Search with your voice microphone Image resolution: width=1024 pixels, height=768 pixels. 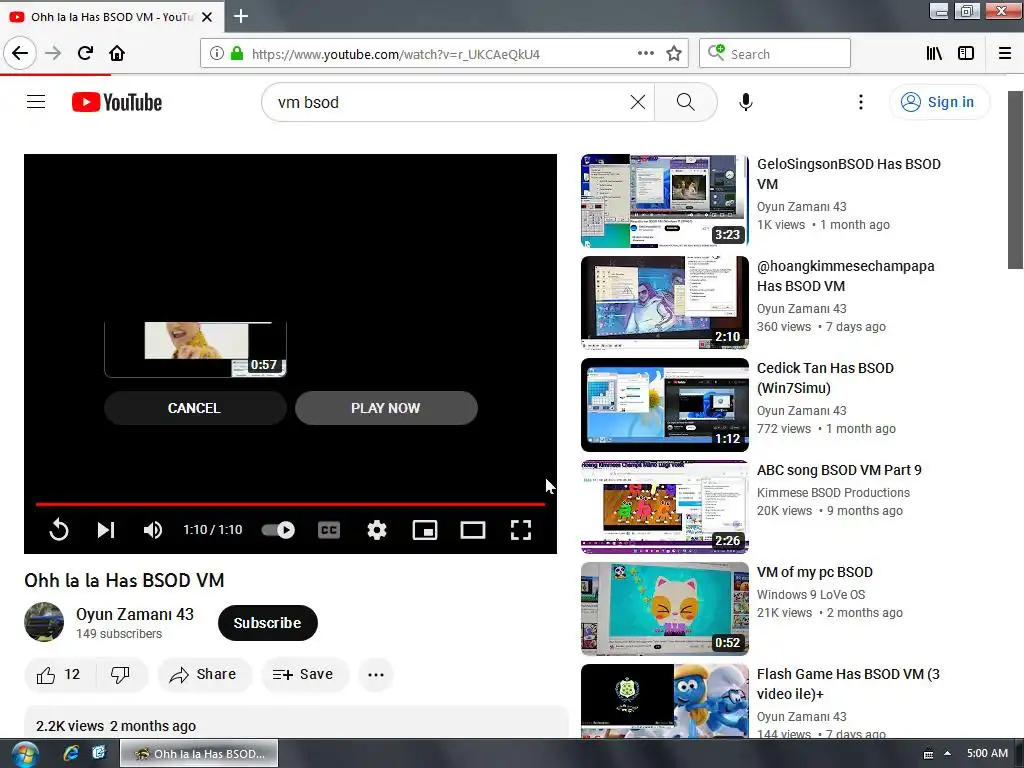point(745,103)
